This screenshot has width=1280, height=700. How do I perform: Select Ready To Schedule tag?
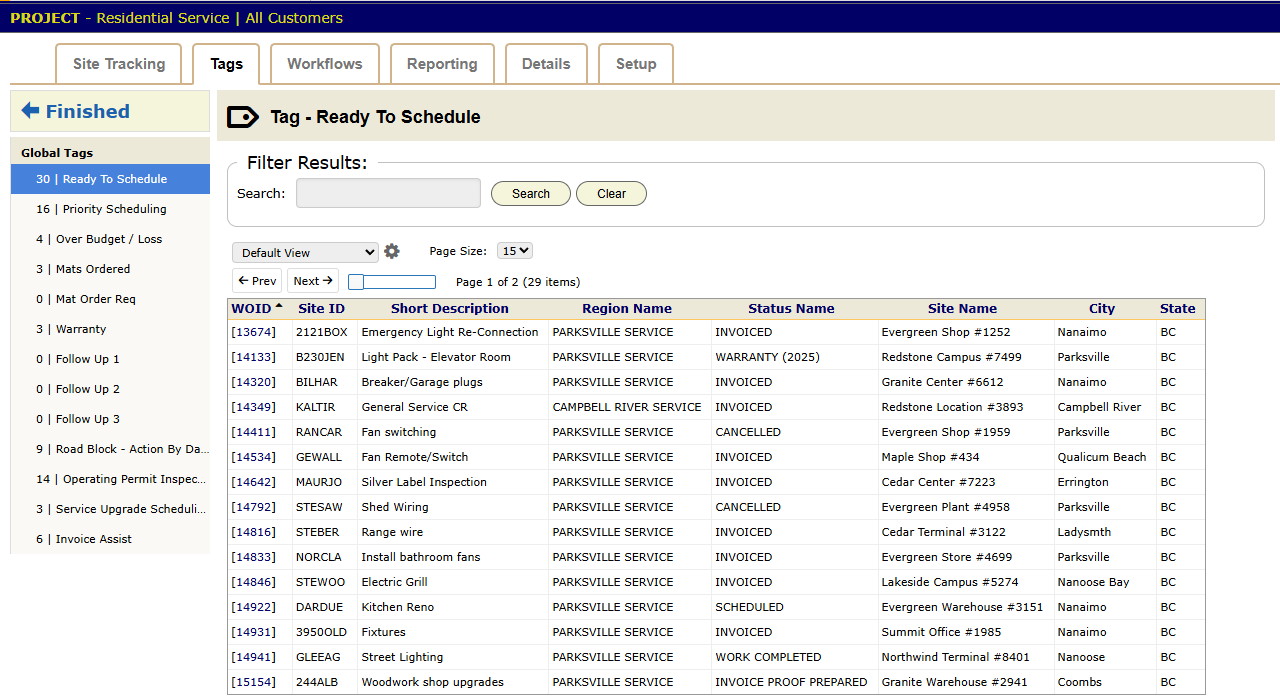pyautogui.click(x=110, y=179)
